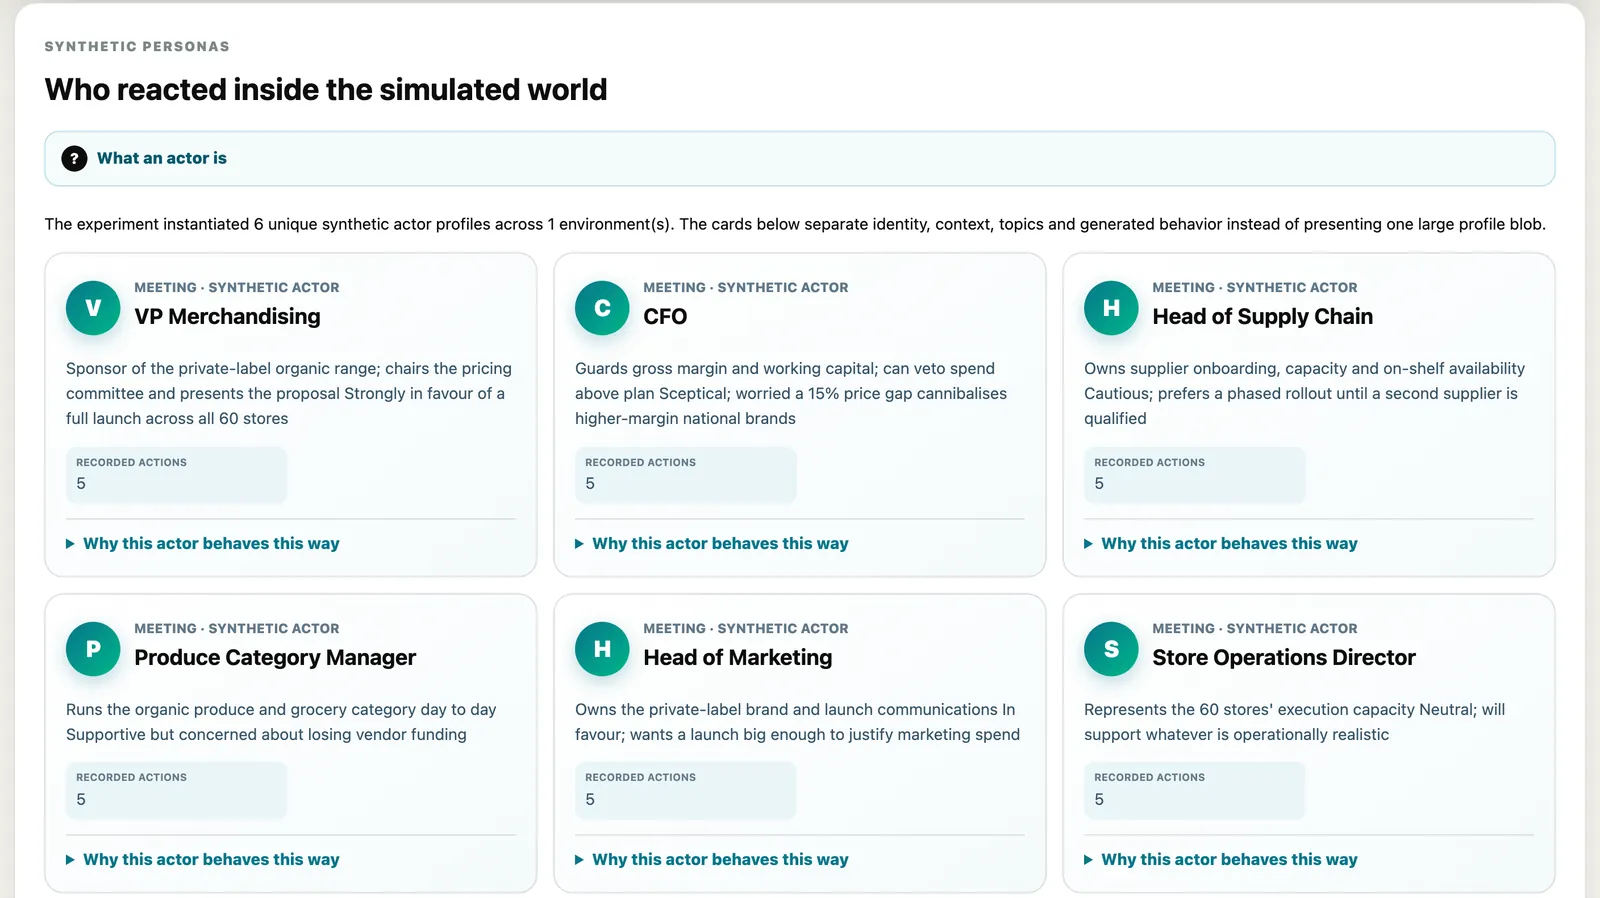Select the VP Merchandising card title

(228, 317)
